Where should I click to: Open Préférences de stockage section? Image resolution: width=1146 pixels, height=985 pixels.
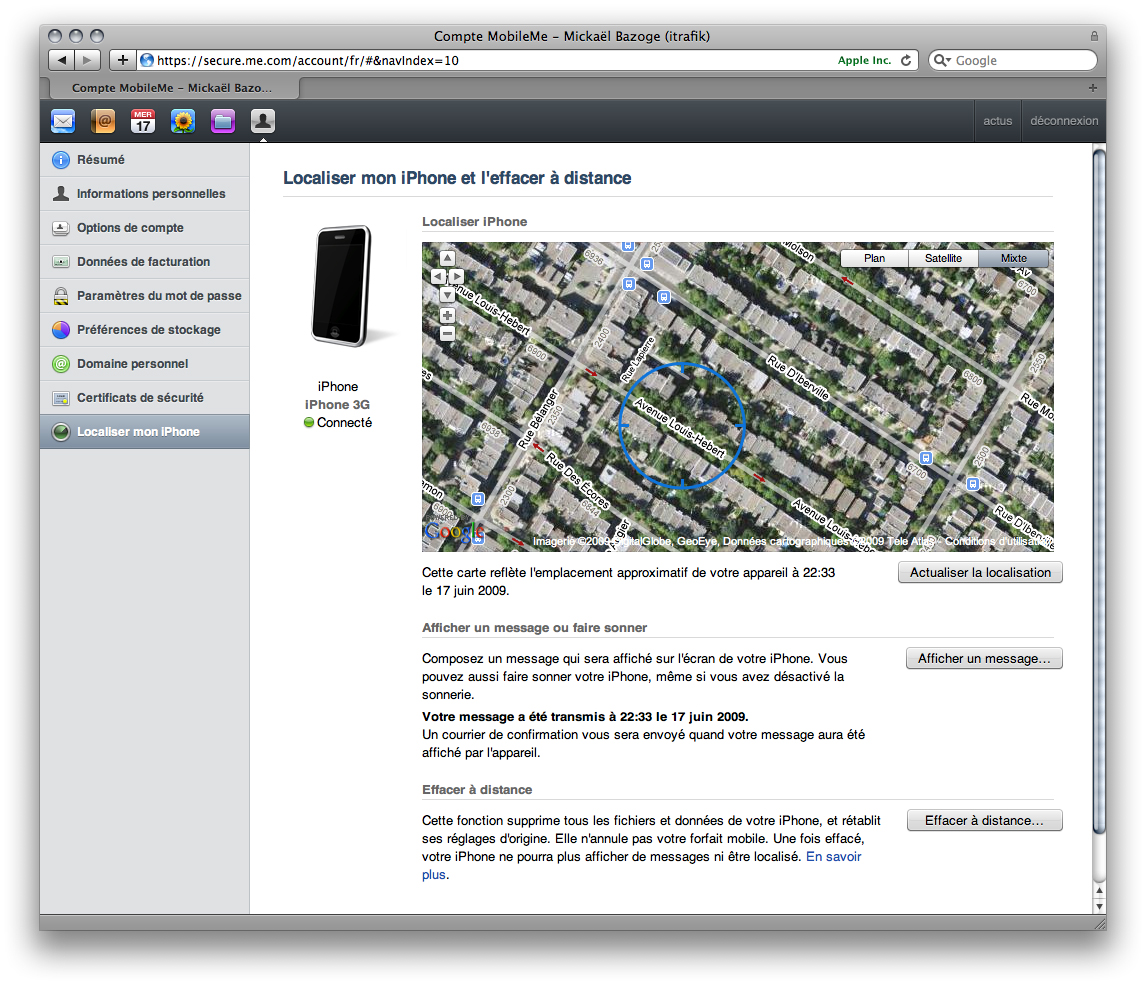coord(145,330)
